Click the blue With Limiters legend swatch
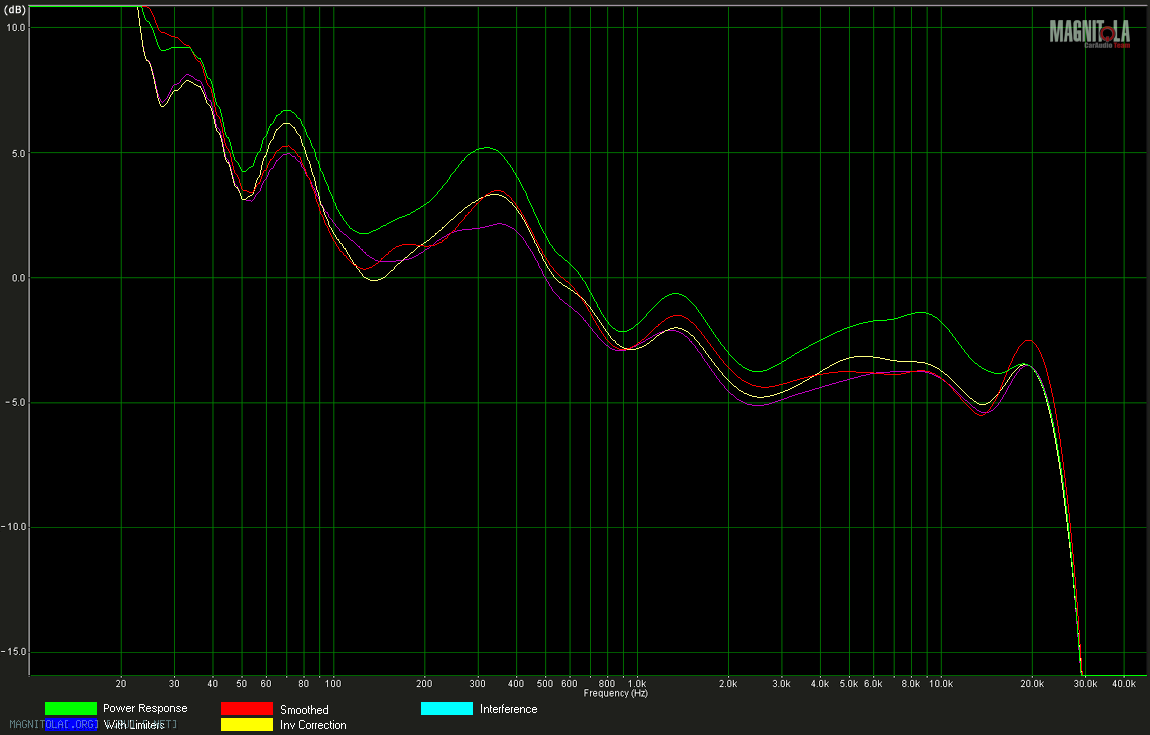 click(70, 725)
